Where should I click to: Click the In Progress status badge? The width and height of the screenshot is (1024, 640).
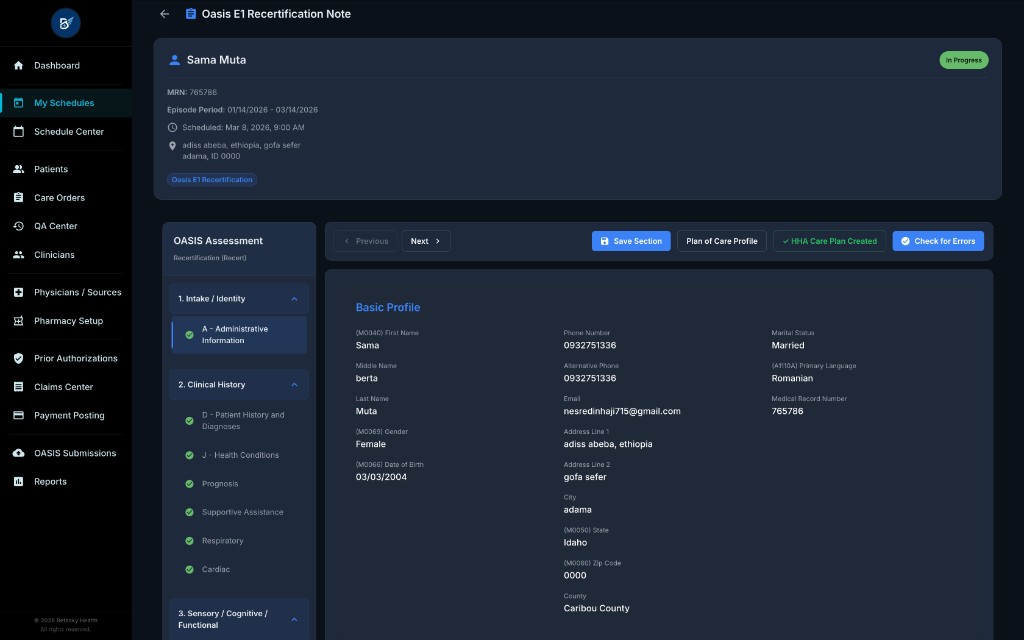[x=963, y=60]
